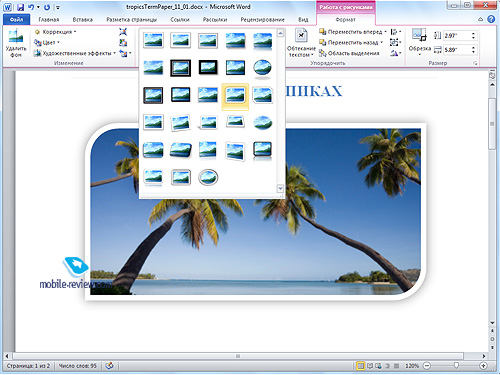Choose the thick black matte frame style
Viewport: 500px width, 375px height.
pos(208,68)
